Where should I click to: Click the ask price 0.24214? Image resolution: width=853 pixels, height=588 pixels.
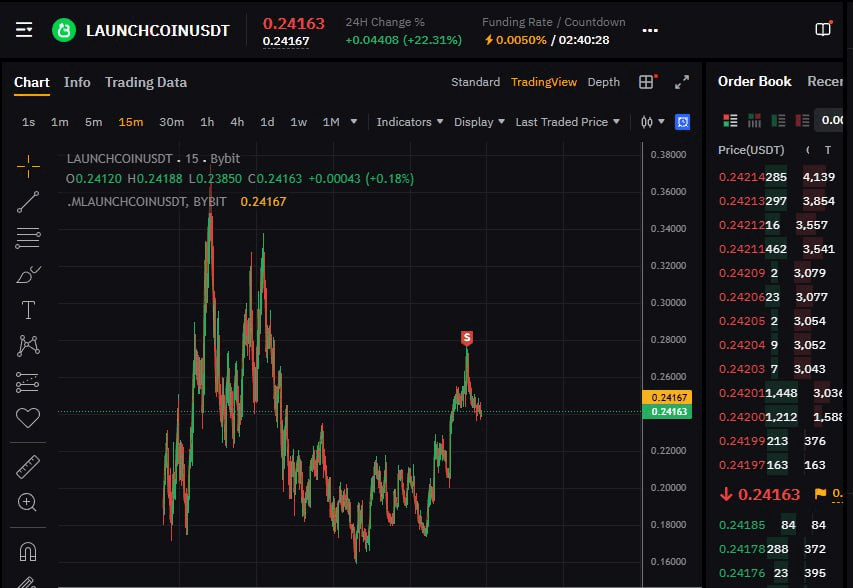pos(741,177)
